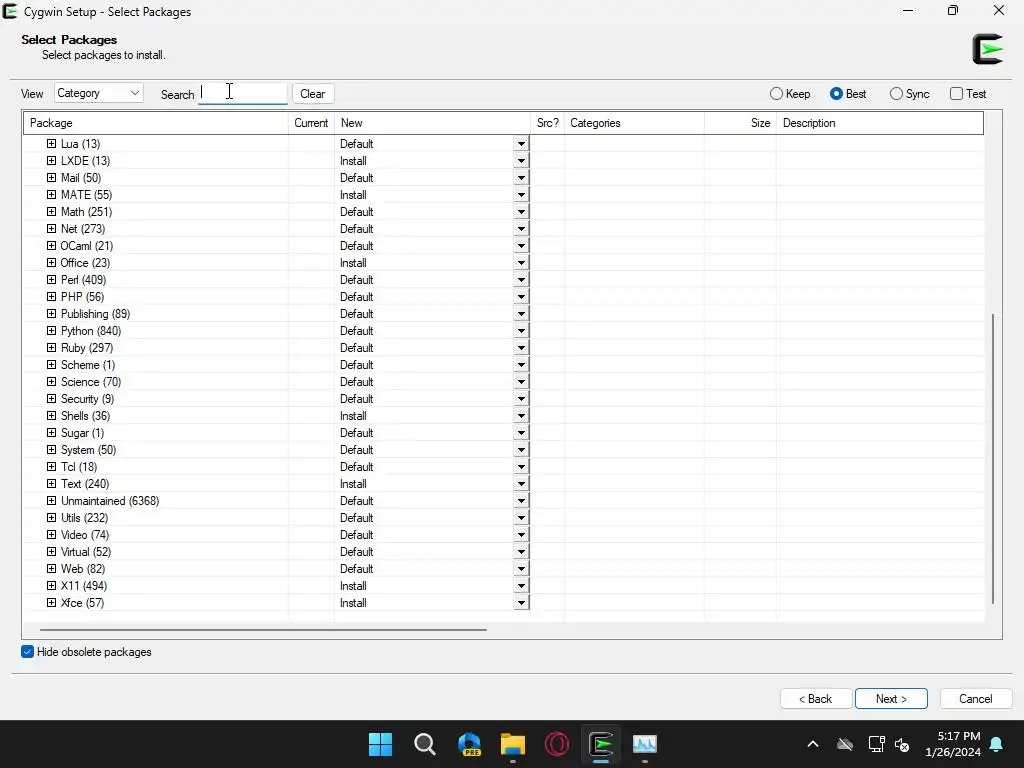Viewport: 1024px width, 768px height.
Task: Open action dropdown for Science row
Action: pyautogui.click(x=521, y=381)
